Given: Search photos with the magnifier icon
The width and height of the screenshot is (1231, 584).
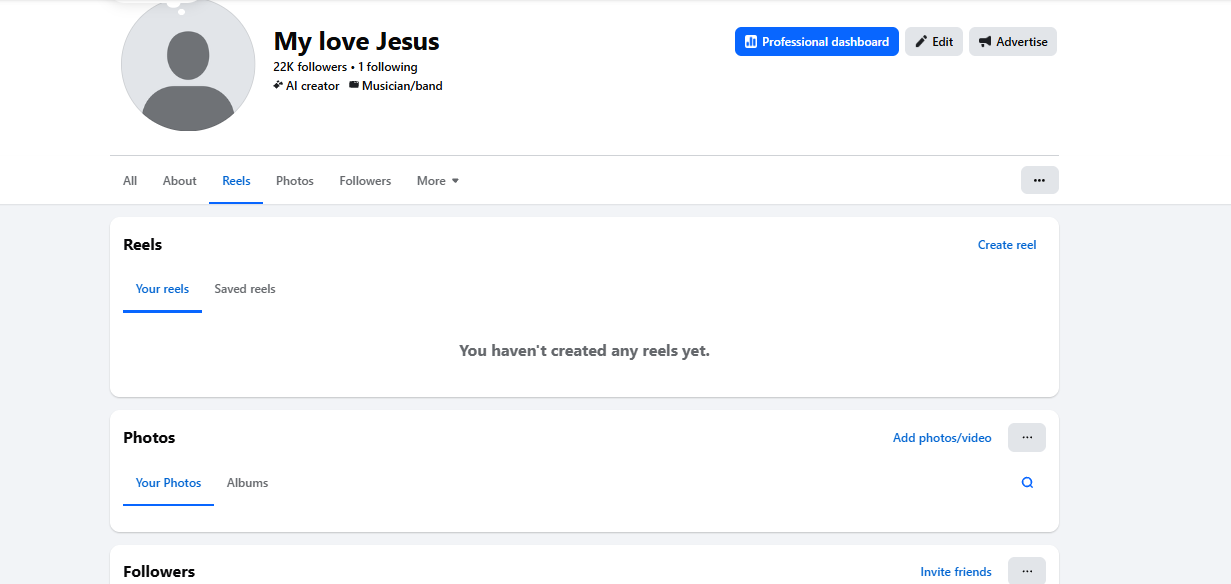Looking at the screenshot, I should [x=1027, y=482].
